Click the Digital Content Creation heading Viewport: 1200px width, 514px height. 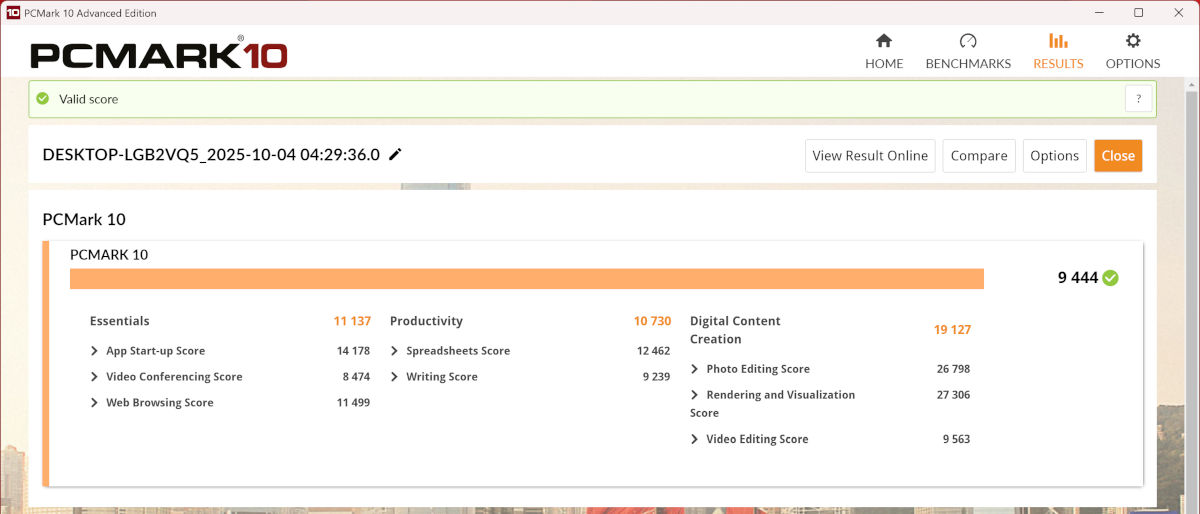coord(735,330)
